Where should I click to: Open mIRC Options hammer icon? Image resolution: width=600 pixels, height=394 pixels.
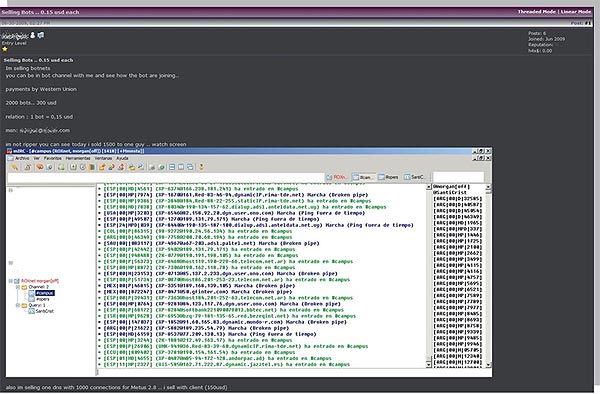point(28,167)
